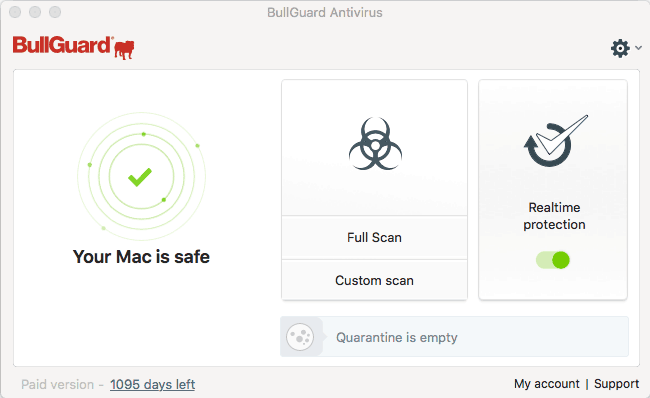Turn off the Realtime protection switch
Screen dimensions: 650x398
553,260
